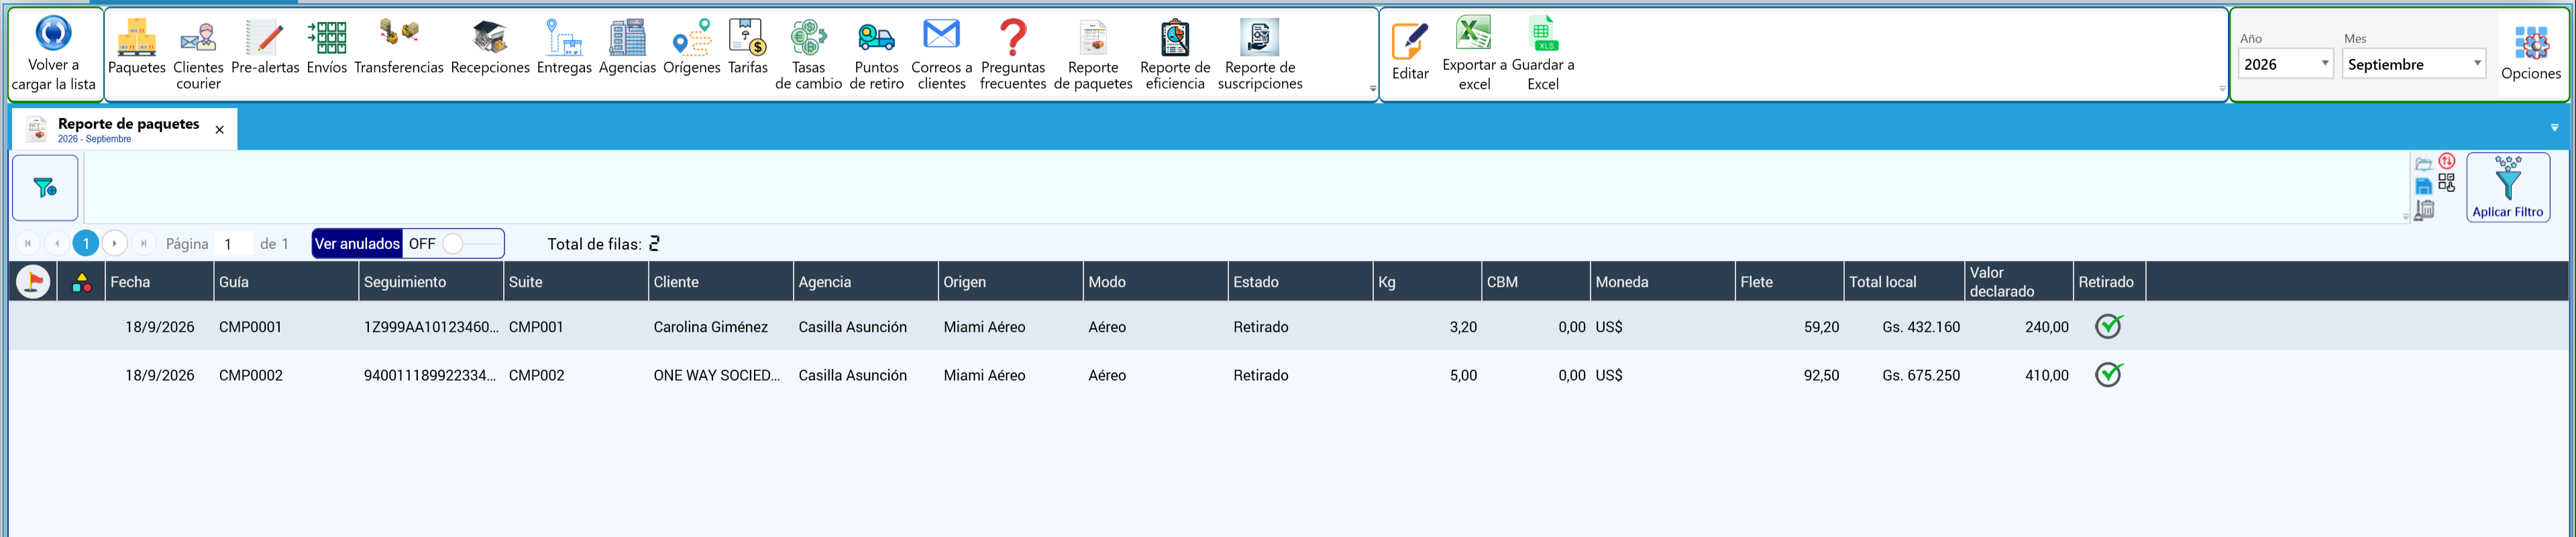Viewport: 2576px width, 537px height.
Task: Open the Mes dropdown showing Septiembre
Action: 2413,64
